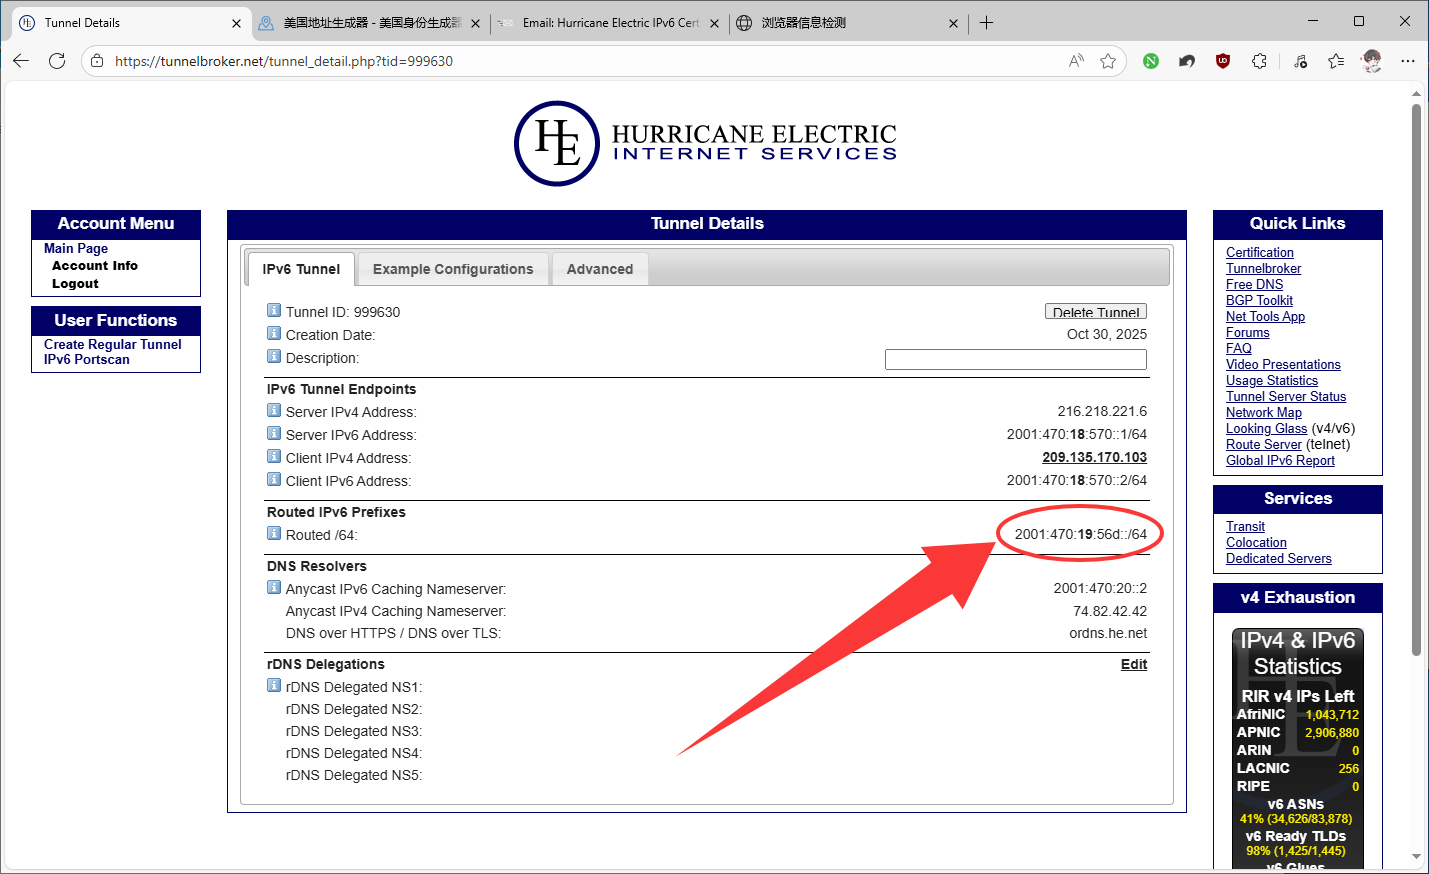Switch to the Email: Hurricane Electric IPv6 browser tab
Image resolution: width=1429 pixels, height=874 pixels.
coord(609,23)
